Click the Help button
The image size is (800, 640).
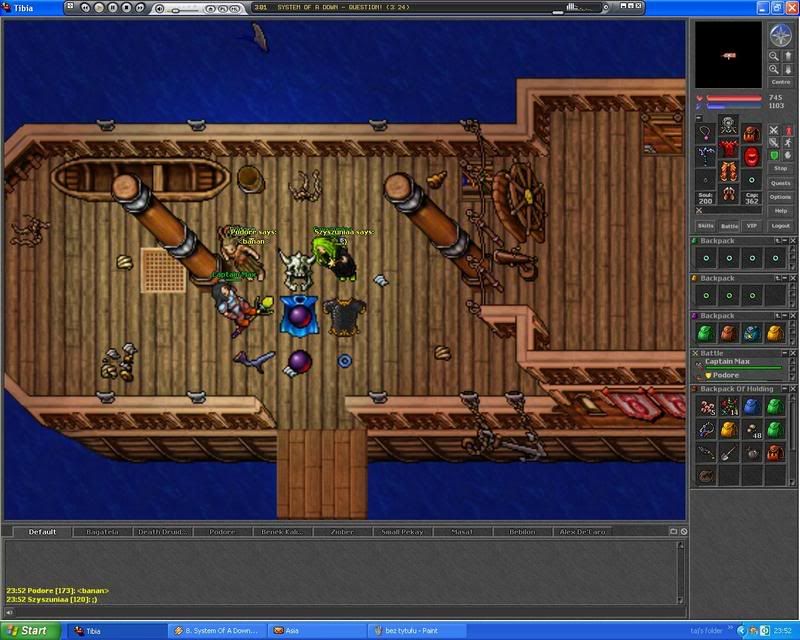781,211
